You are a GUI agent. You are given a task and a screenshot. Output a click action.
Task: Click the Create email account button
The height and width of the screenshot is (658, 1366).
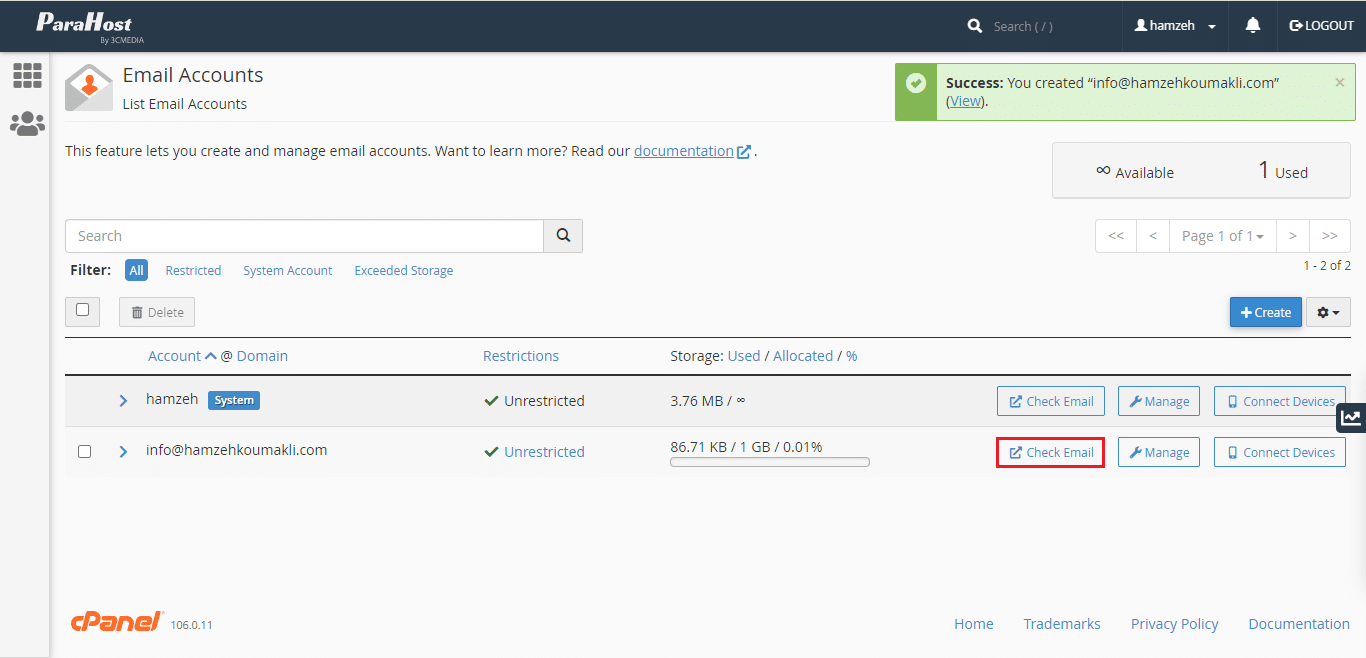[x=1265, y=312]
